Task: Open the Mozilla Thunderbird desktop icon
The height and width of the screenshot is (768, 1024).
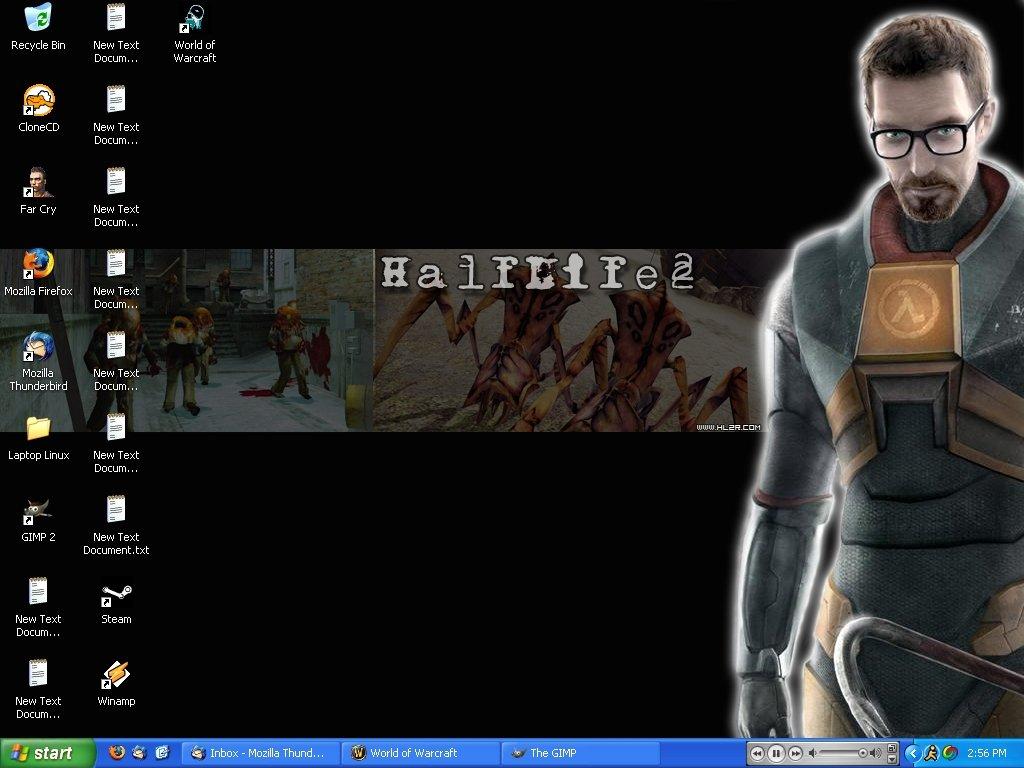Action: point(38,347)
